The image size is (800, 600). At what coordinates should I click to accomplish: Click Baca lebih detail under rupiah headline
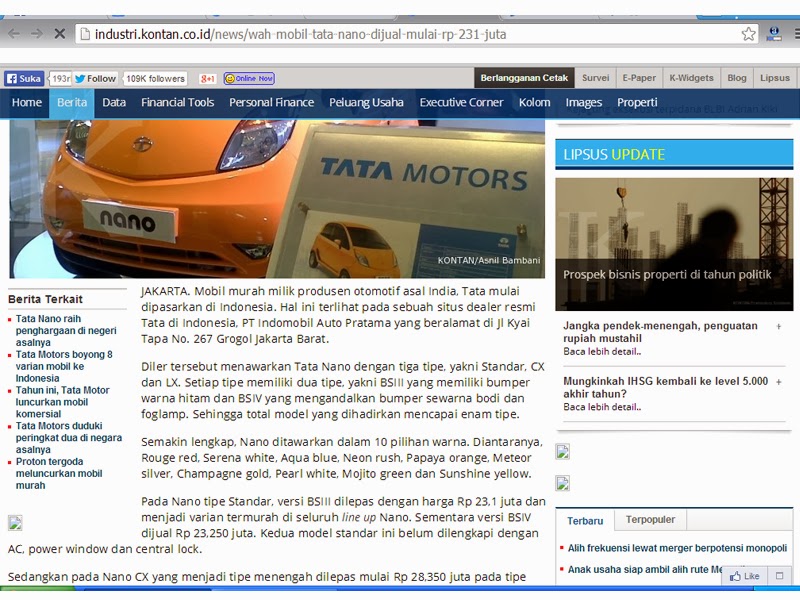tap(602, 352)
